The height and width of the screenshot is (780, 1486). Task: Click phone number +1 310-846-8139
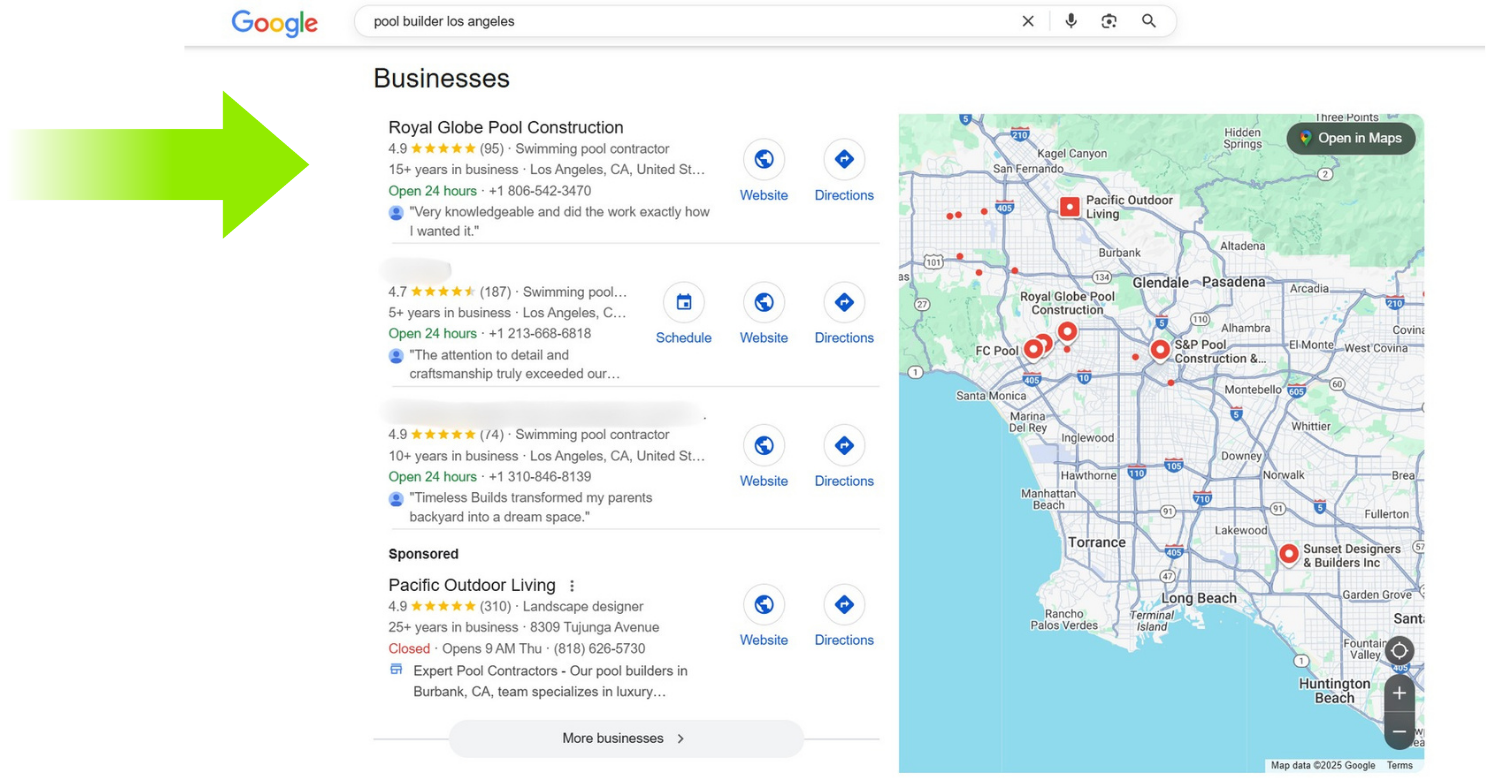(540, 477)
